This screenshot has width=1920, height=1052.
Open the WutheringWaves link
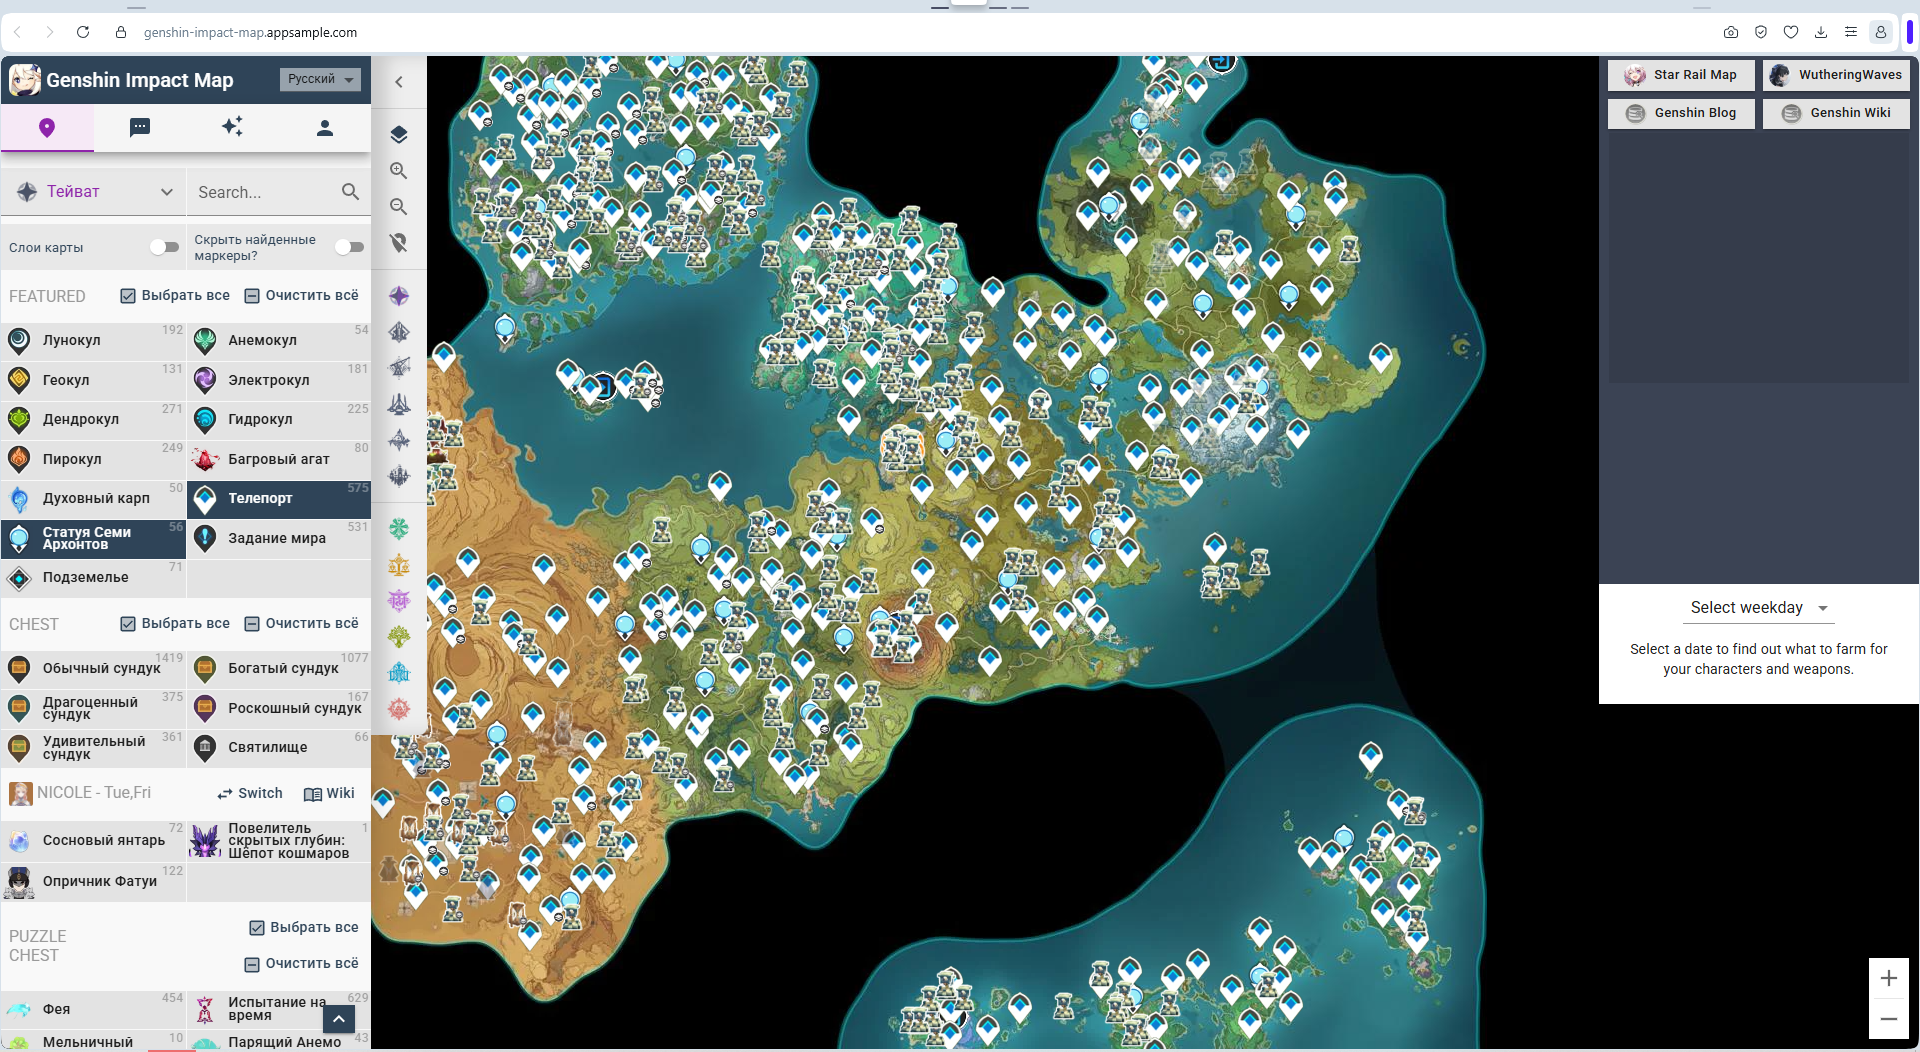(x=1836, y=75)
